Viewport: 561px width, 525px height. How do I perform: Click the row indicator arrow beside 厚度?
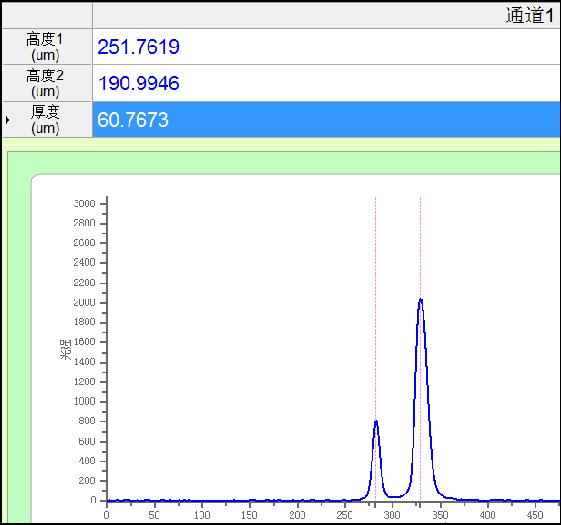pos(7,120)
